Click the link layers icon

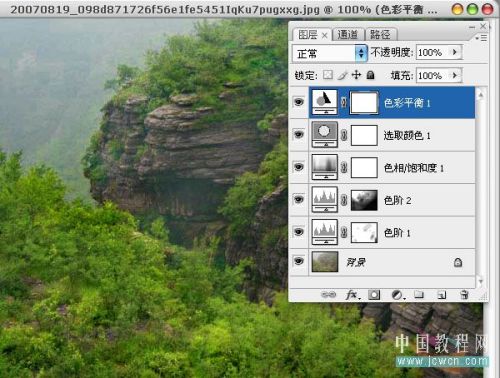pos(328,295)
